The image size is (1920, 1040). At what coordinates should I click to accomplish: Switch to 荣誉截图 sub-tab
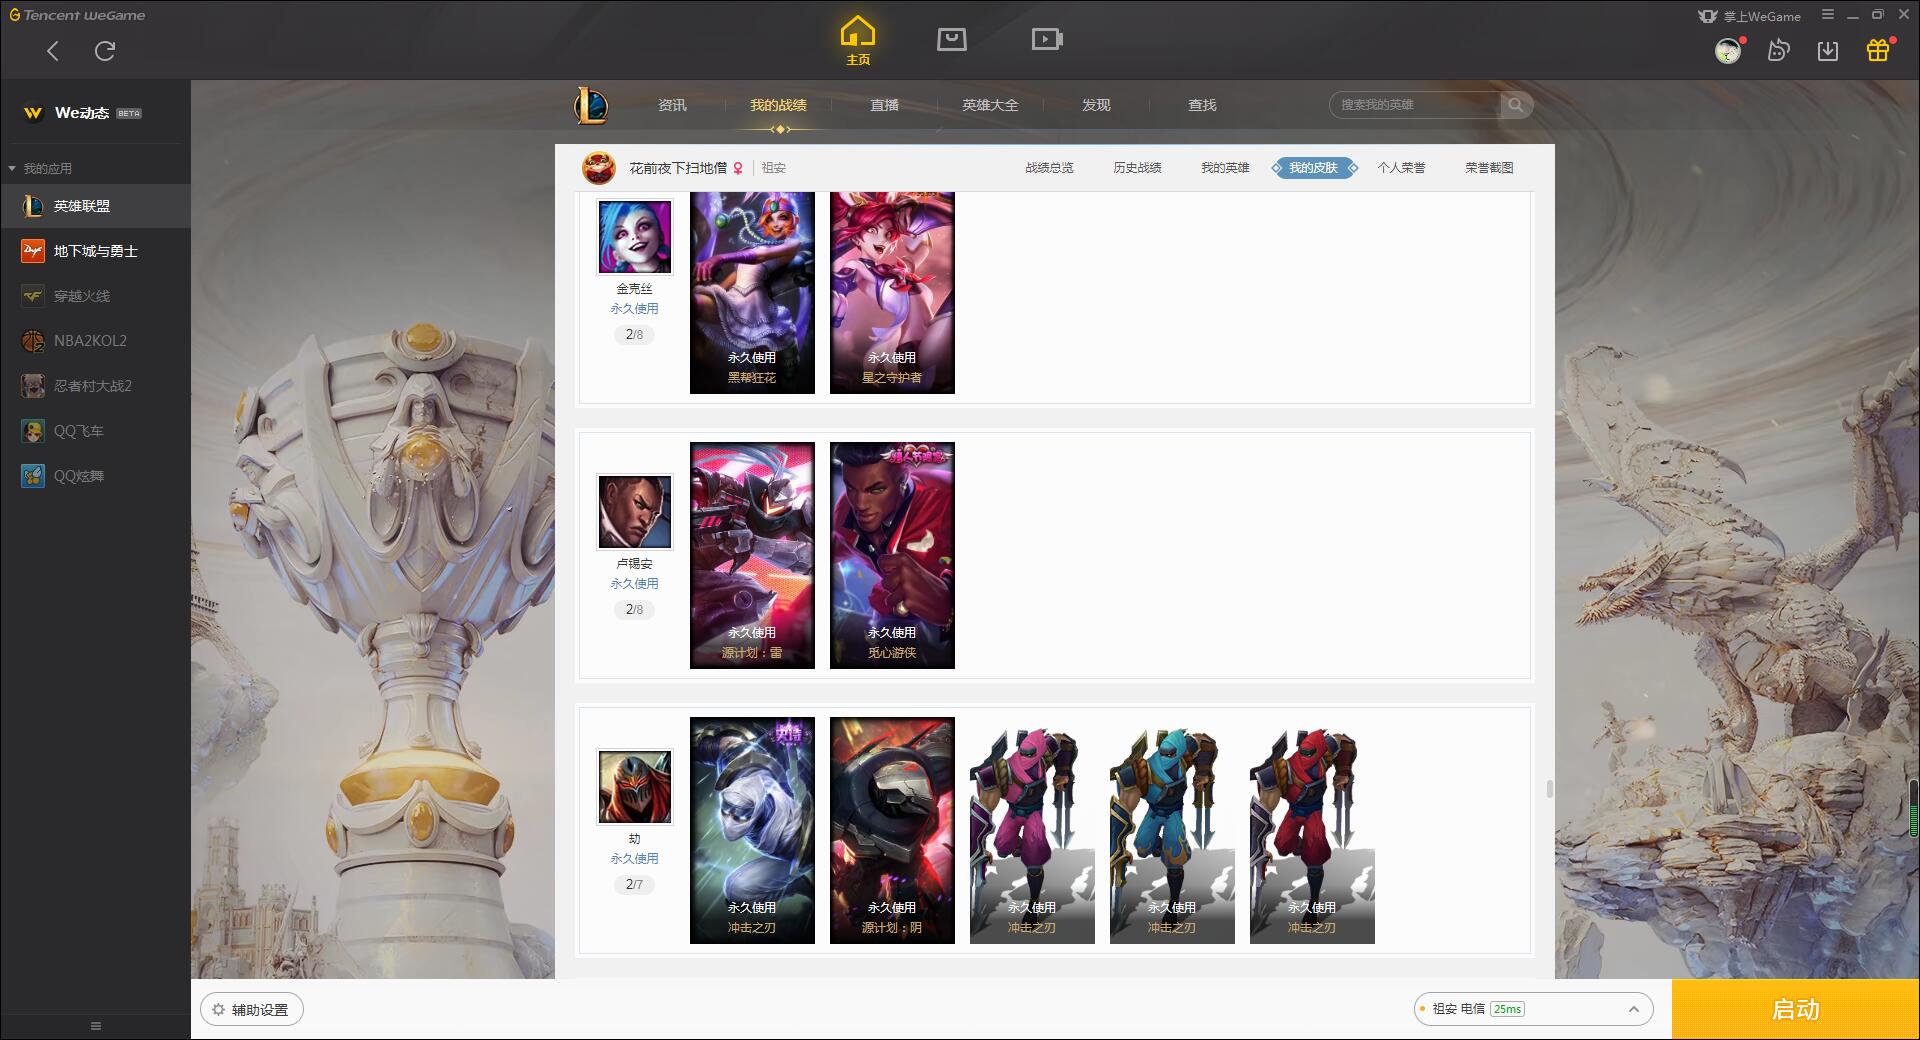[1489, 168]
